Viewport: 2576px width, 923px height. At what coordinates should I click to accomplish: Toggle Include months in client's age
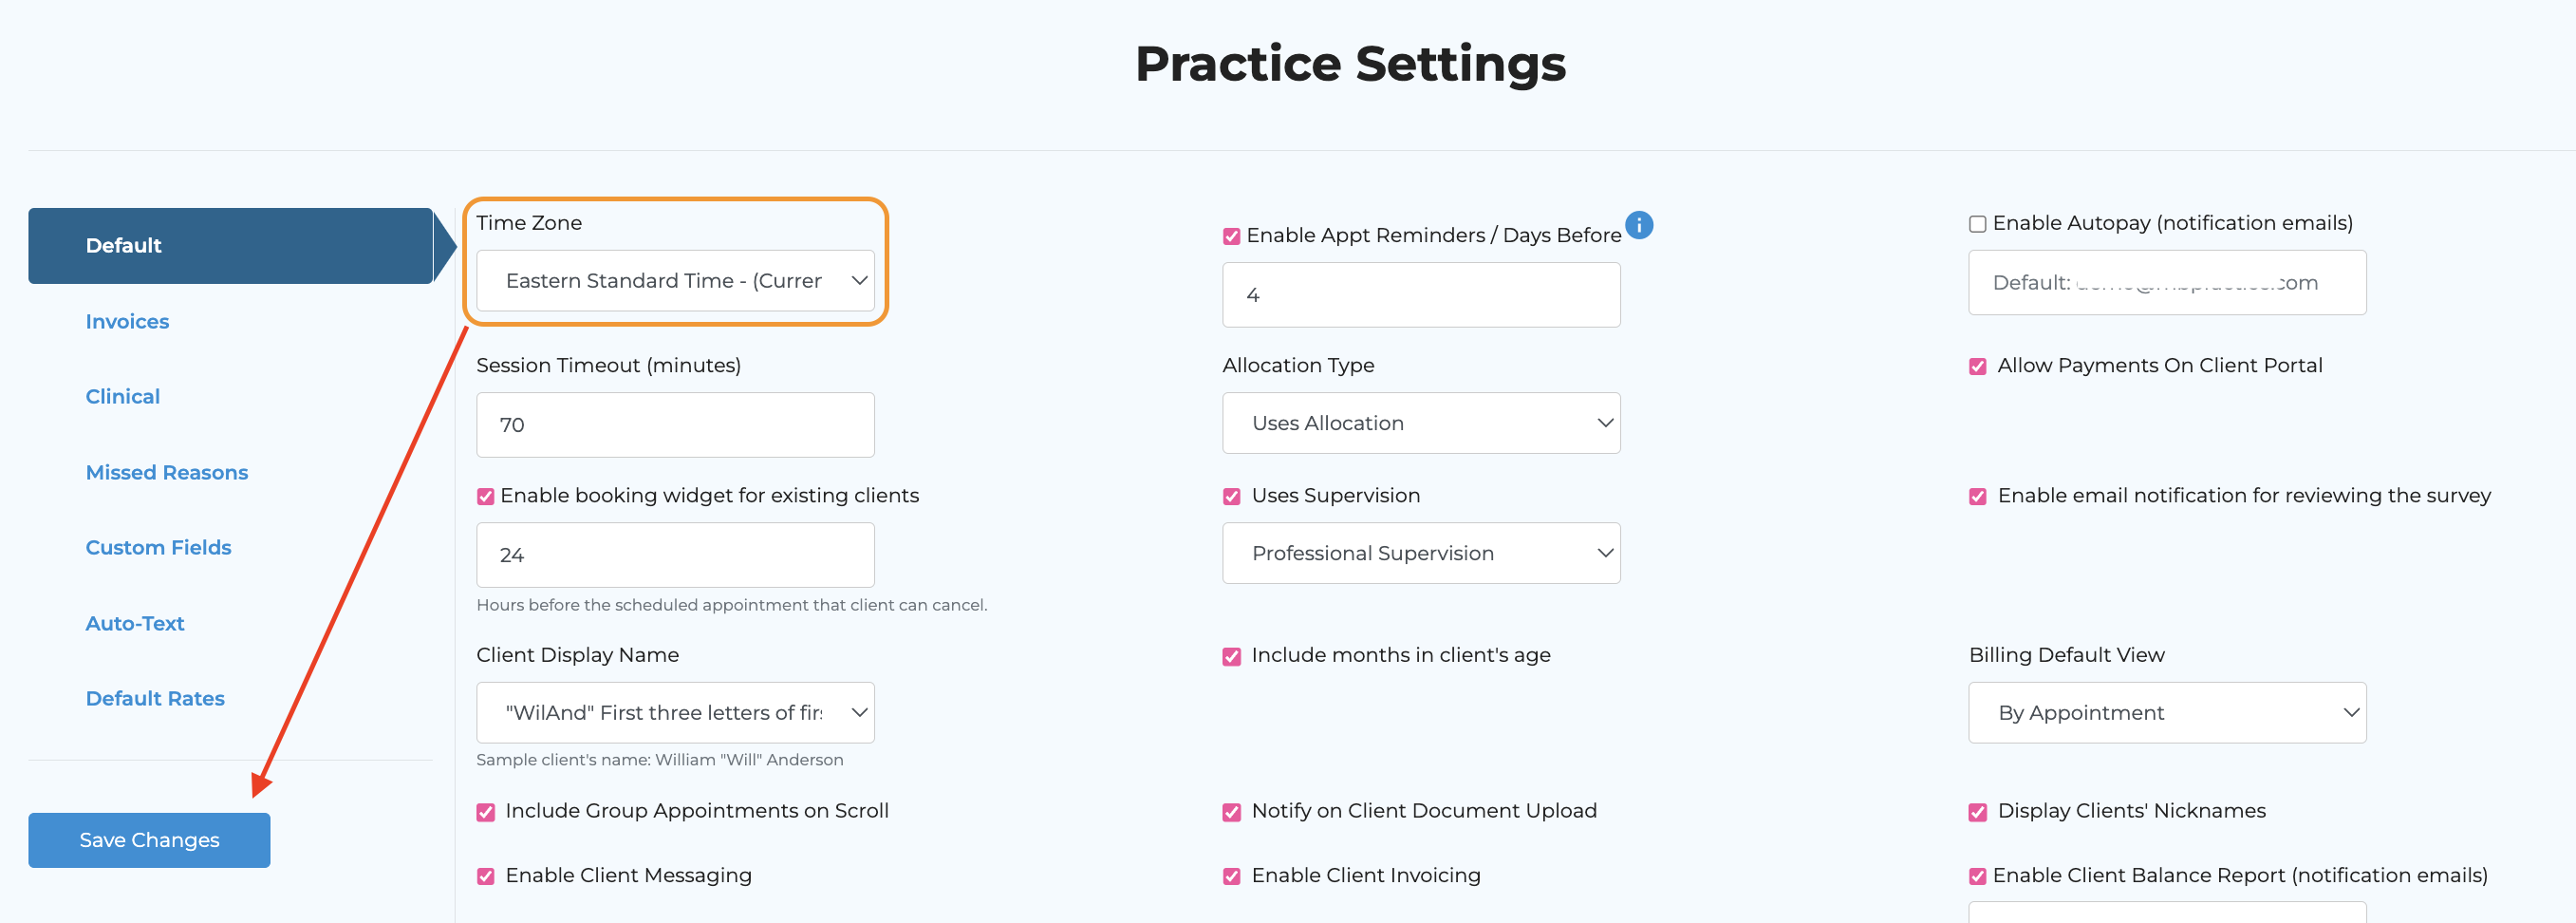(1231, 656)
